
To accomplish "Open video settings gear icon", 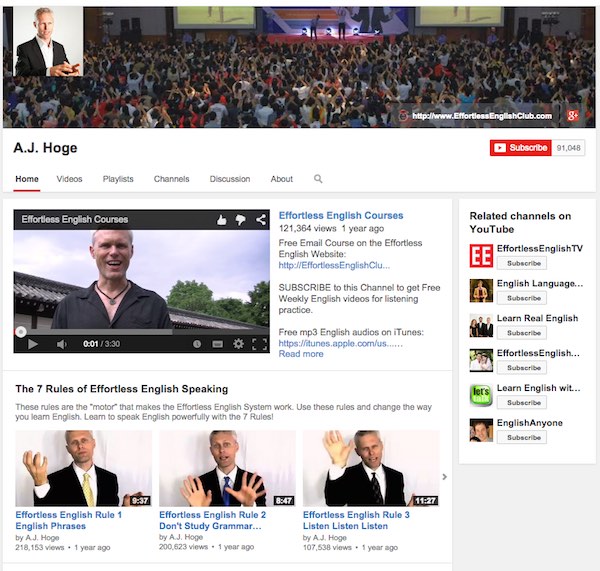I will pyautogui.click(x=238, y=344).
